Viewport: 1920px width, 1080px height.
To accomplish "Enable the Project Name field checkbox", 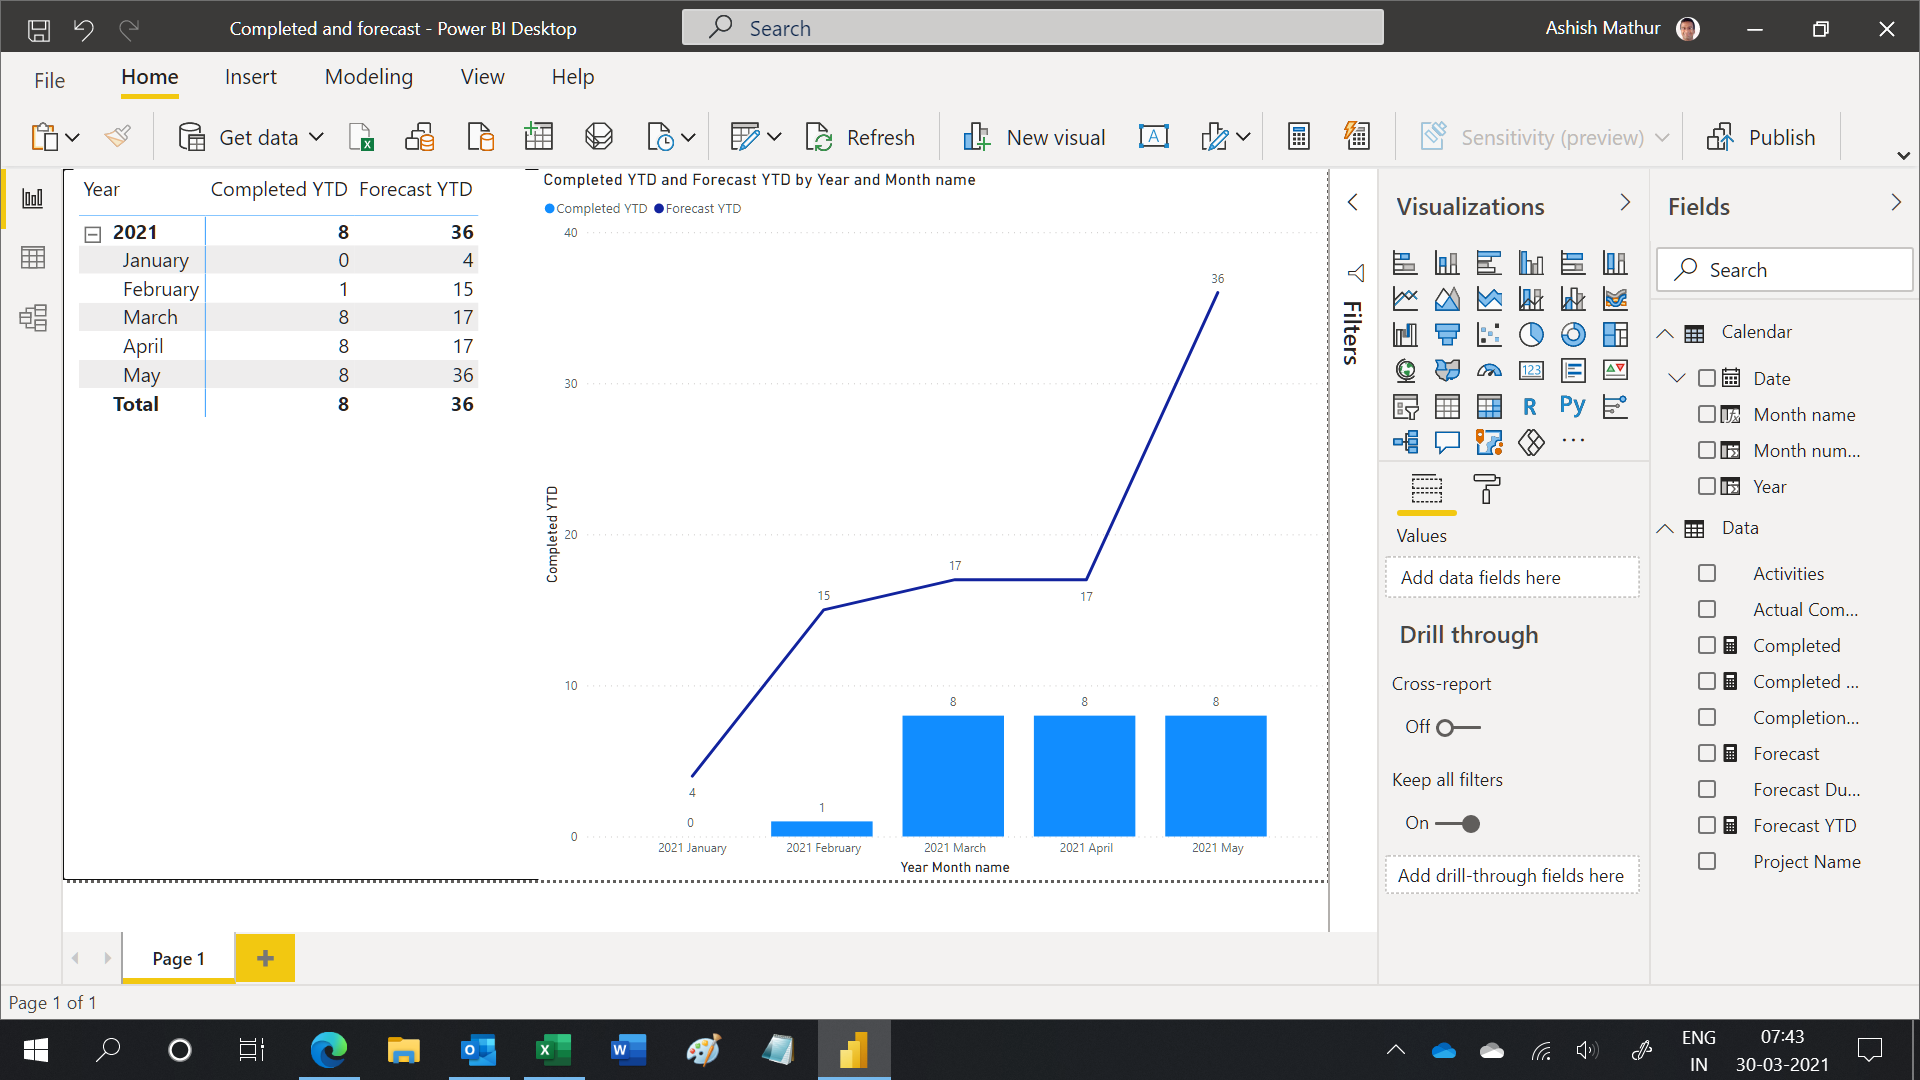I will pyautogui.click(x=1707, y=861).
